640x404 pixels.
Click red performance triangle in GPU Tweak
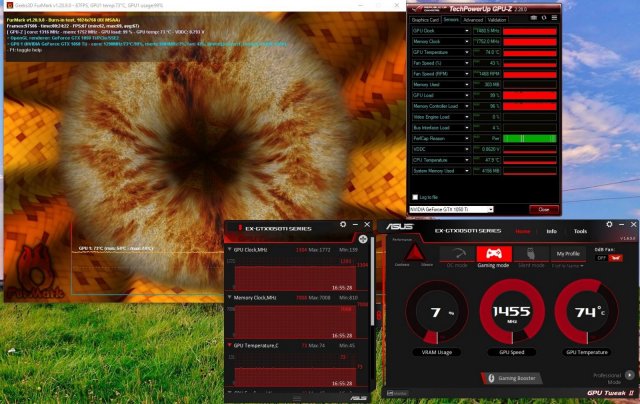pyautogui.click(x=415, y=253)
